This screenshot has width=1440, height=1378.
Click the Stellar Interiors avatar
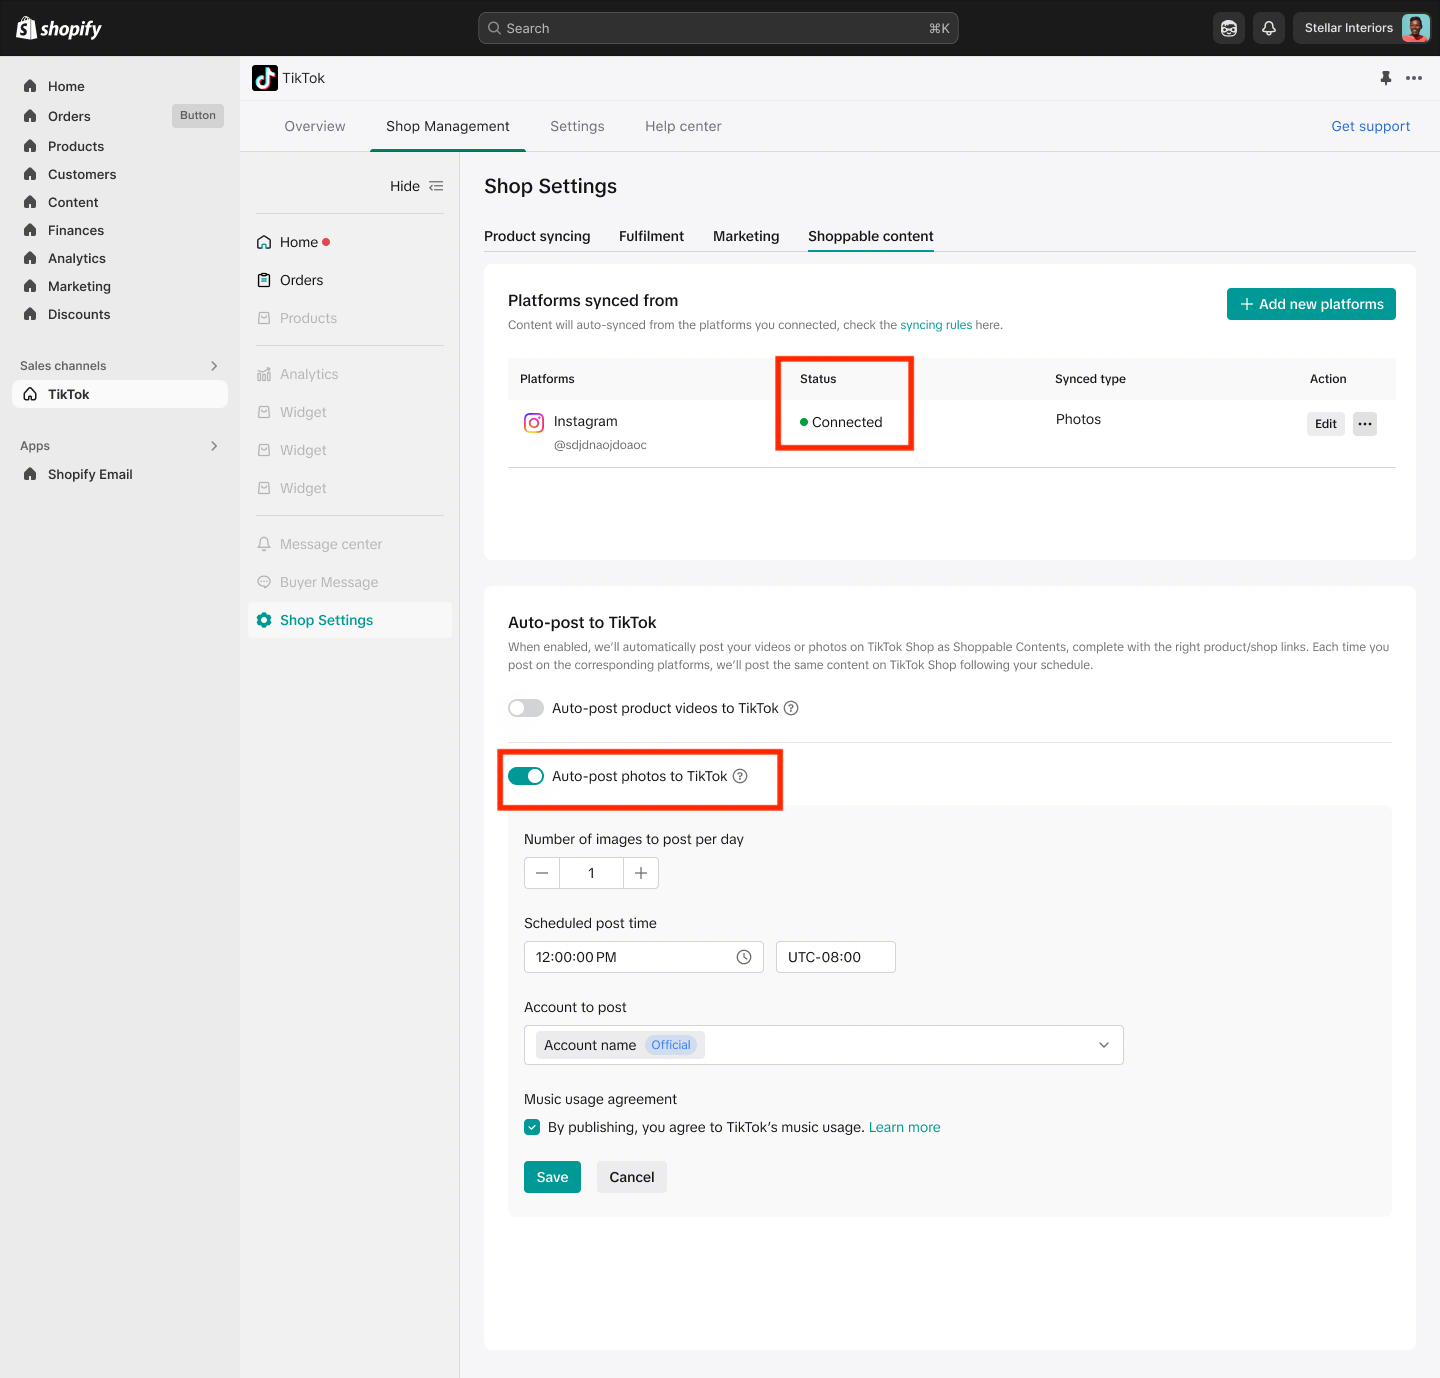(x=1415, y=28)
